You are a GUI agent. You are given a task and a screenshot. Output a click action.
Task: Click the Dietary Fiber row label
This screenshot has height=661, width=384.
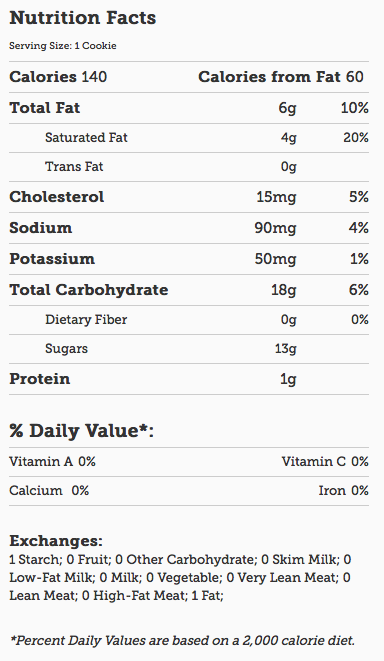[x=86, y=320]
